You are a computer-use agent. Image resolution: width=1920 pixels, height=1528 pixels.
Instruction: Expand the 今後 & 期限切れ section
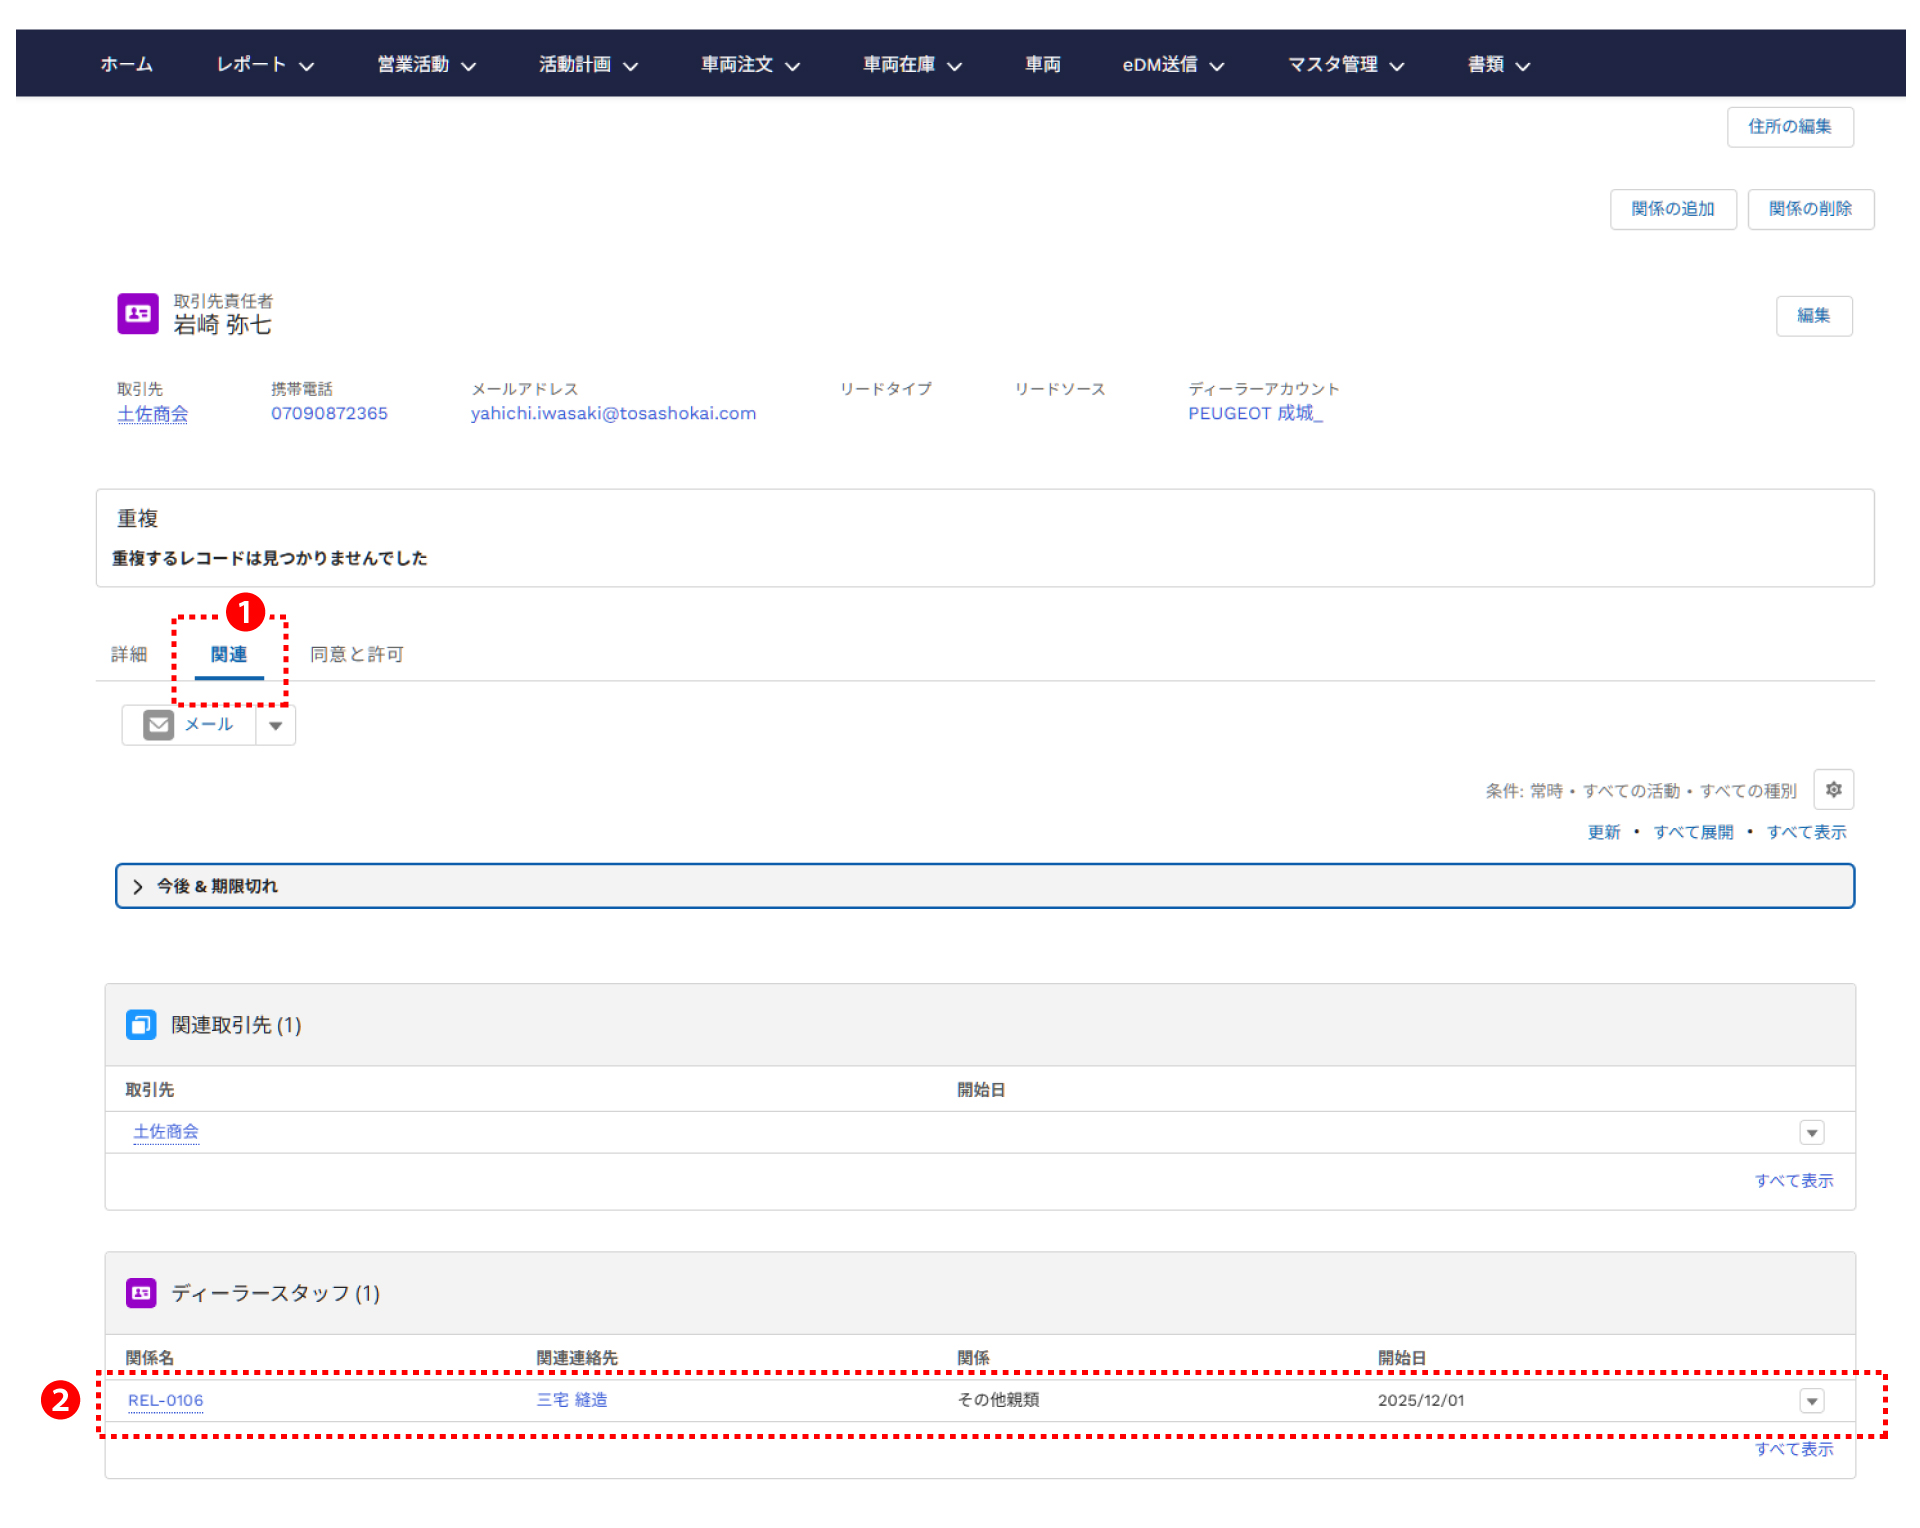(138, 887)
